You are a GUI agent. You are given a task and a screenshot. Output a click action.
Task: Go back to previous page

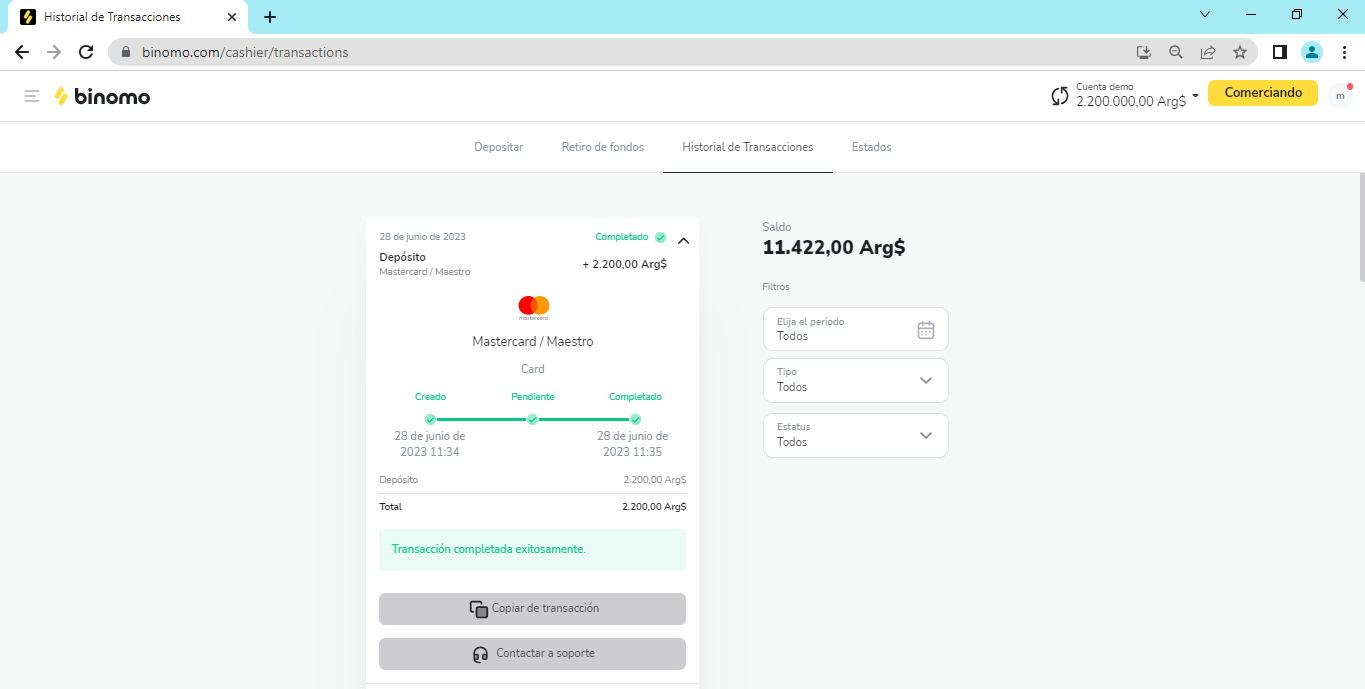22,52
